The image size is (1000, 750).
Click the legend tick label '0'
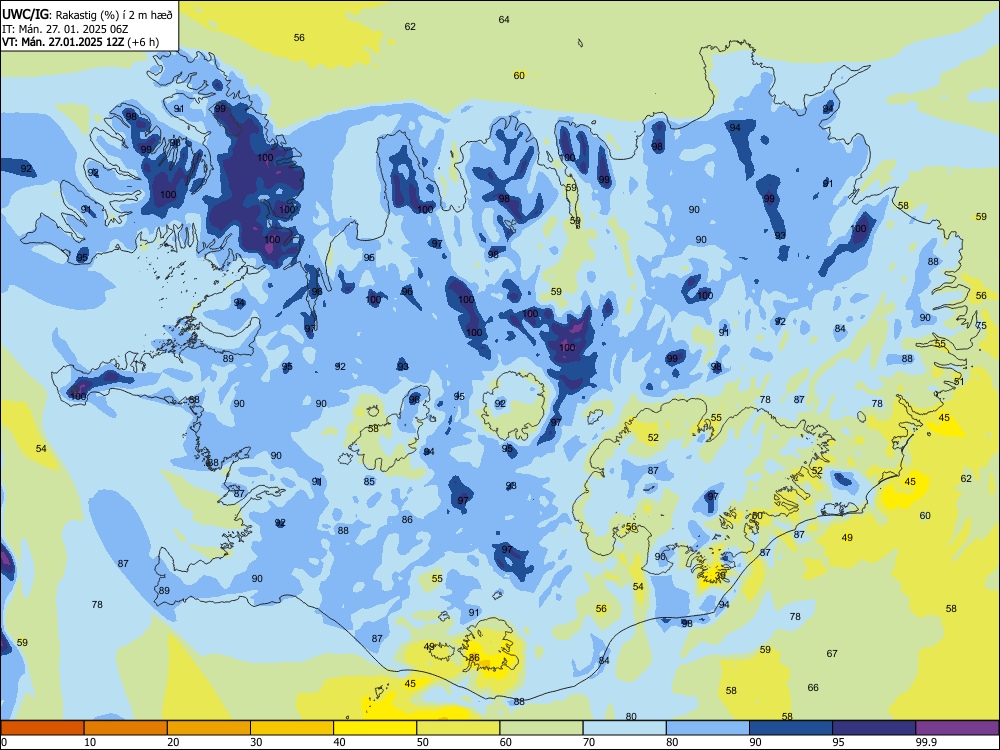click(x=3, y=742)
